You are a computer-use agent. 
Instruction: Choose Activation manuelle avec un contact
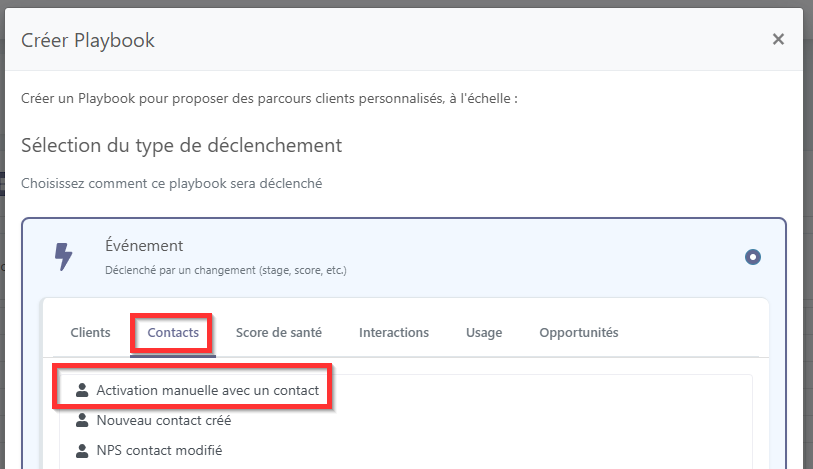click(x=207, y=390)
